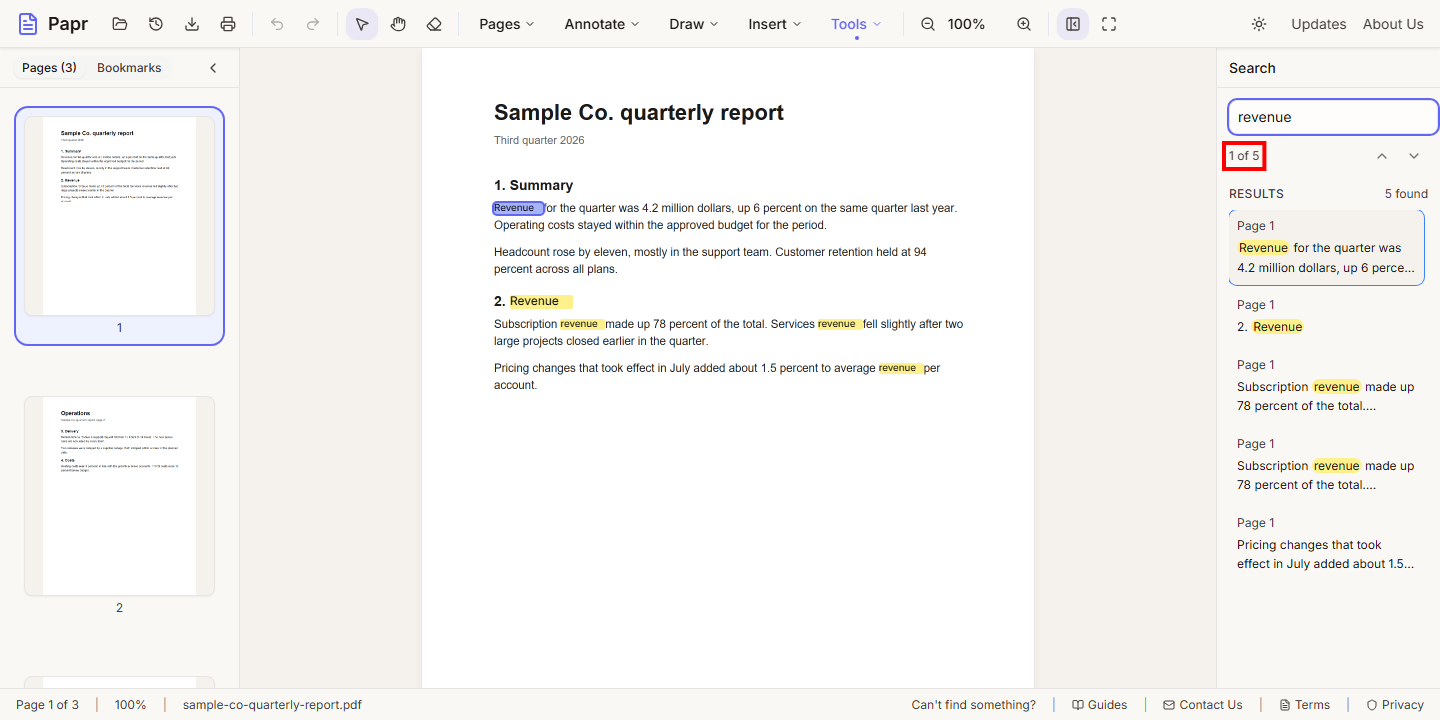Open Guides in the footer

coord(1099,705)
